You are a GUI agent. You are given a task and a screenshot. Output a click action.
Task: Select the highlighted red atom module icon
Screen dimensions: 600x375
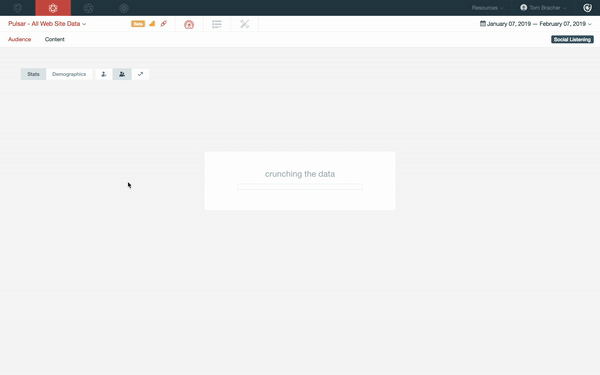tap(53, 8)
